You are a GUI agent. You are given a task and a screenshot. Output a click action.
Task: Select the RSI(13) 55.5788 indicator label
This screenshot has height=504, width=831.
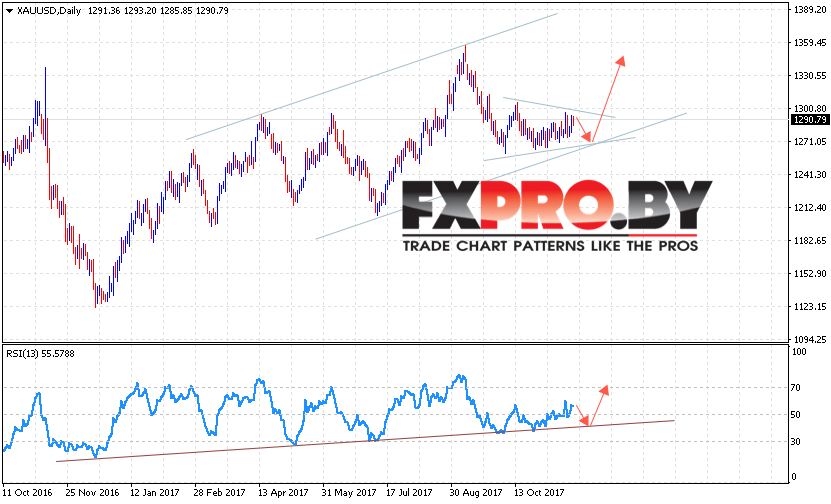pyautogui.click(x=40, y=353)
